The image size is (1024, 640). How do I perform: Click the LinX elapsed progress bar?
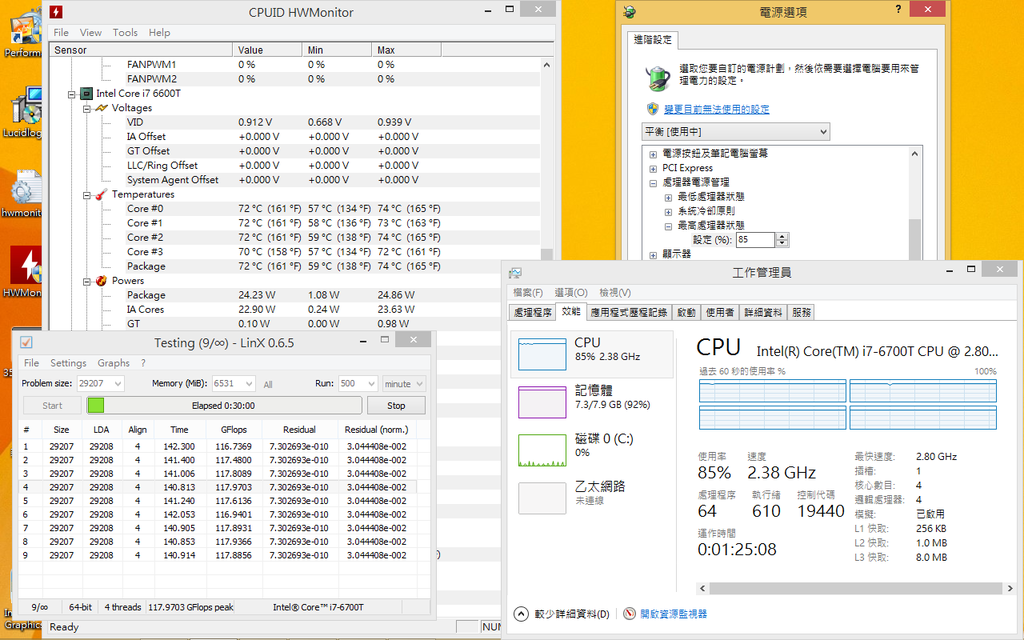(x=224, y=406)
